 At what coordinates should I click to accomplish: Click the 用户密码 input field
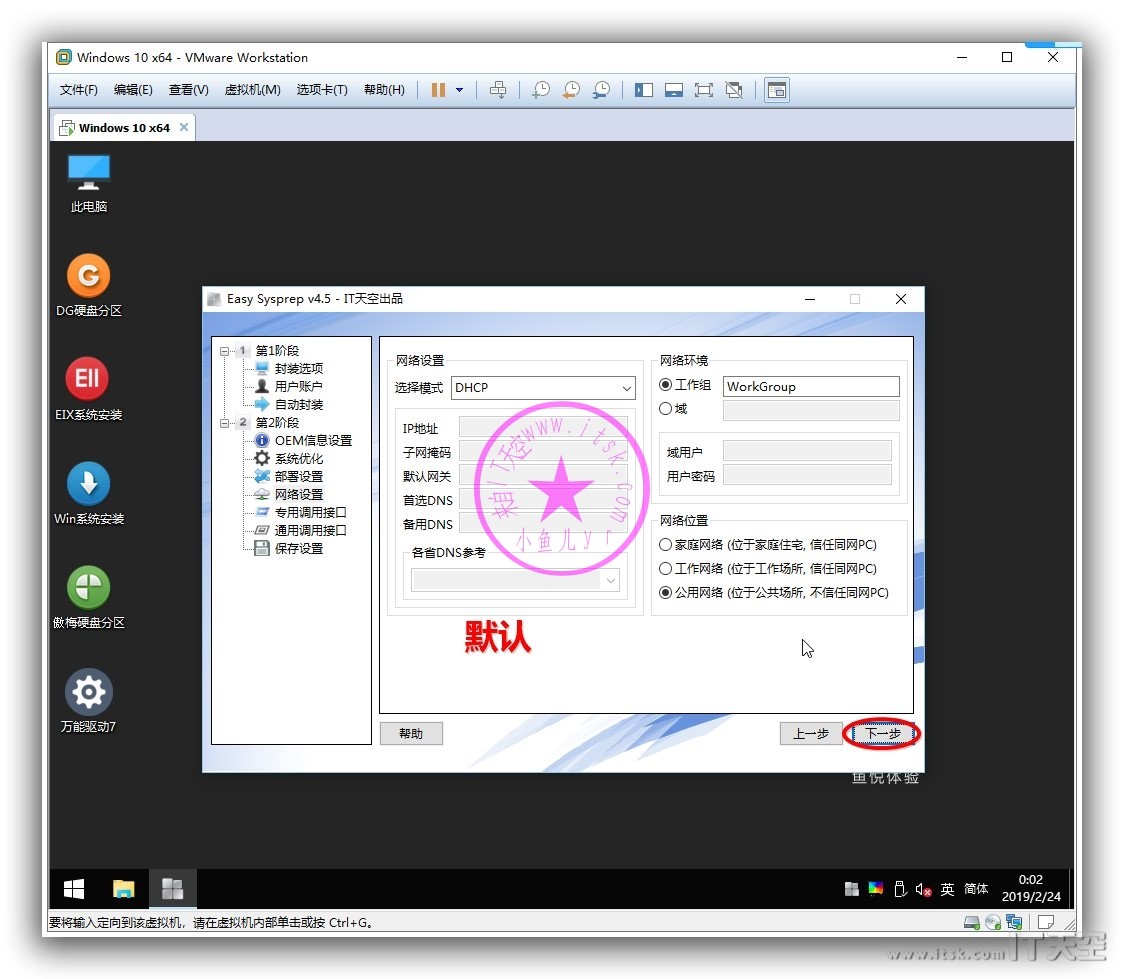tap(807, 474)
